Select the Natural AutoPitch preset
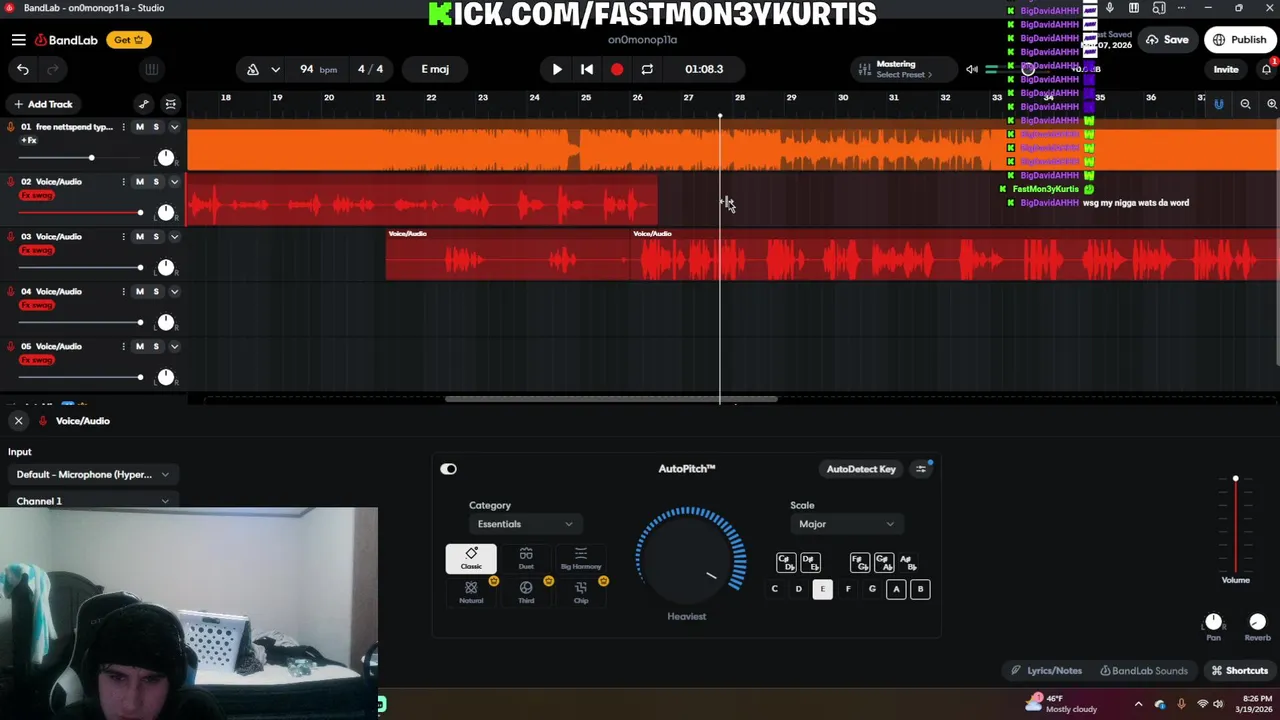The width and height of the screenshot is (1280, 720). 471,592
